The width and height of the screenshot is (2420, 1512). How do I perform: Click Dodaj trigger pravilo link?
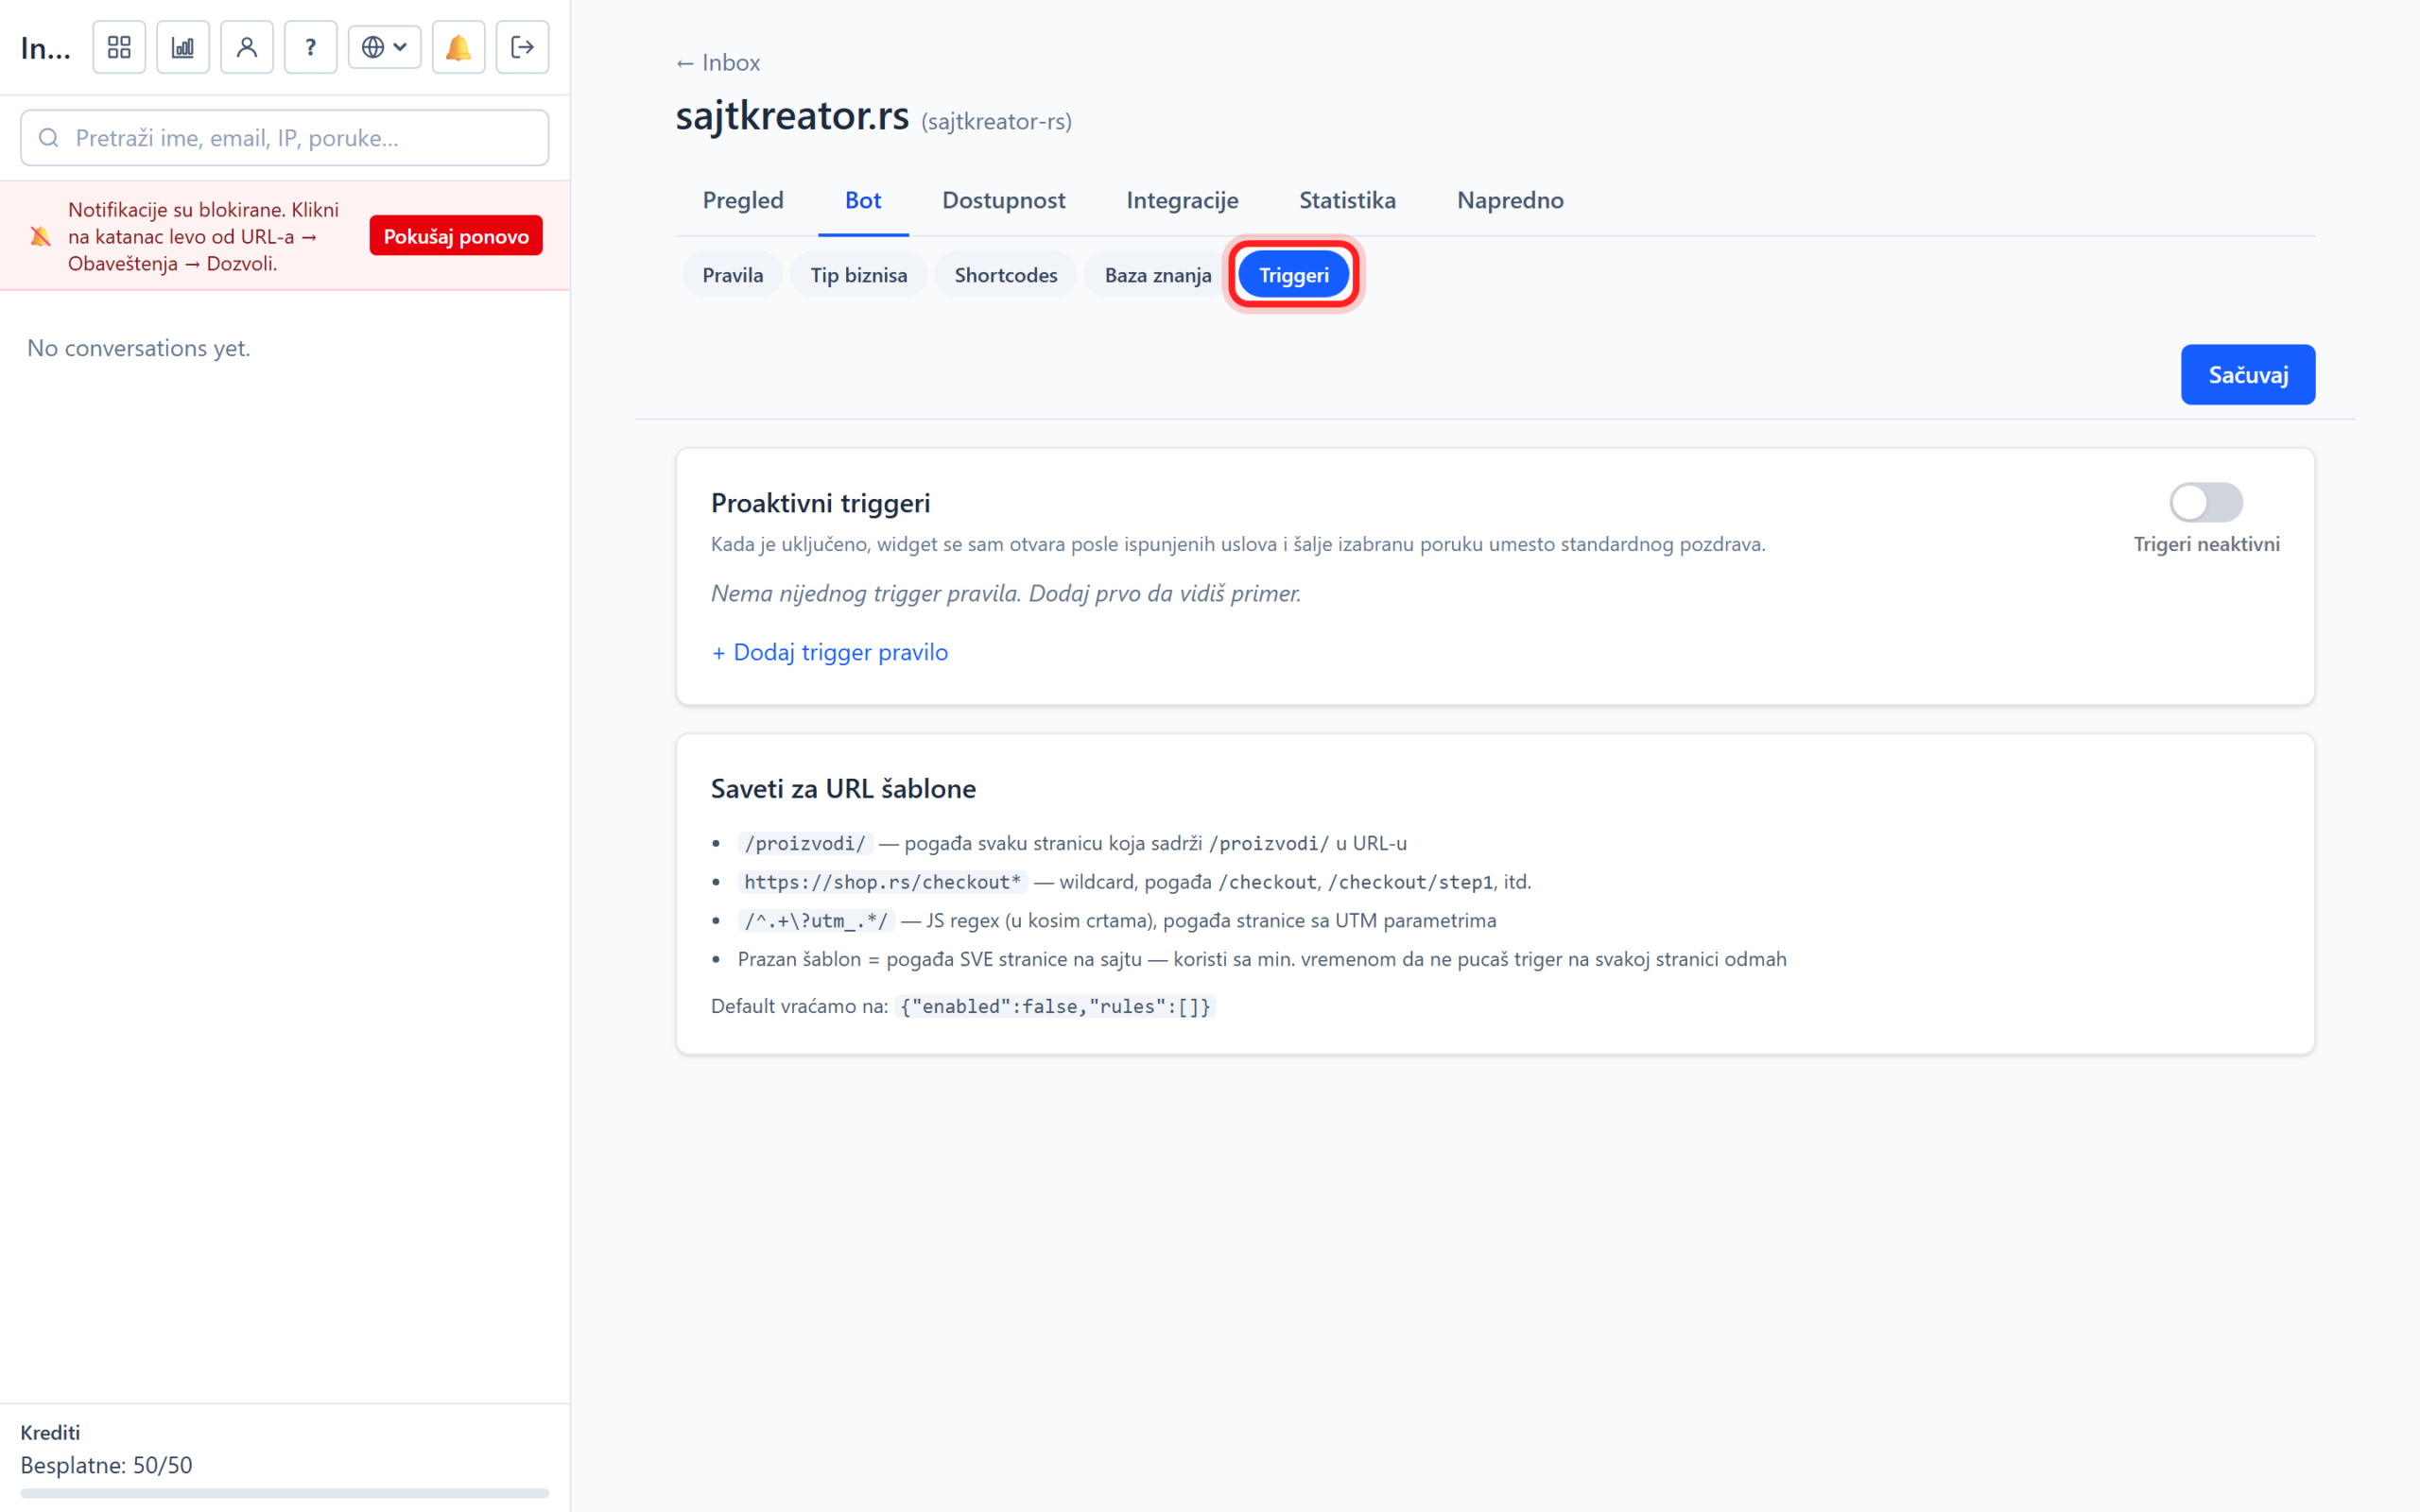[830, 652]
